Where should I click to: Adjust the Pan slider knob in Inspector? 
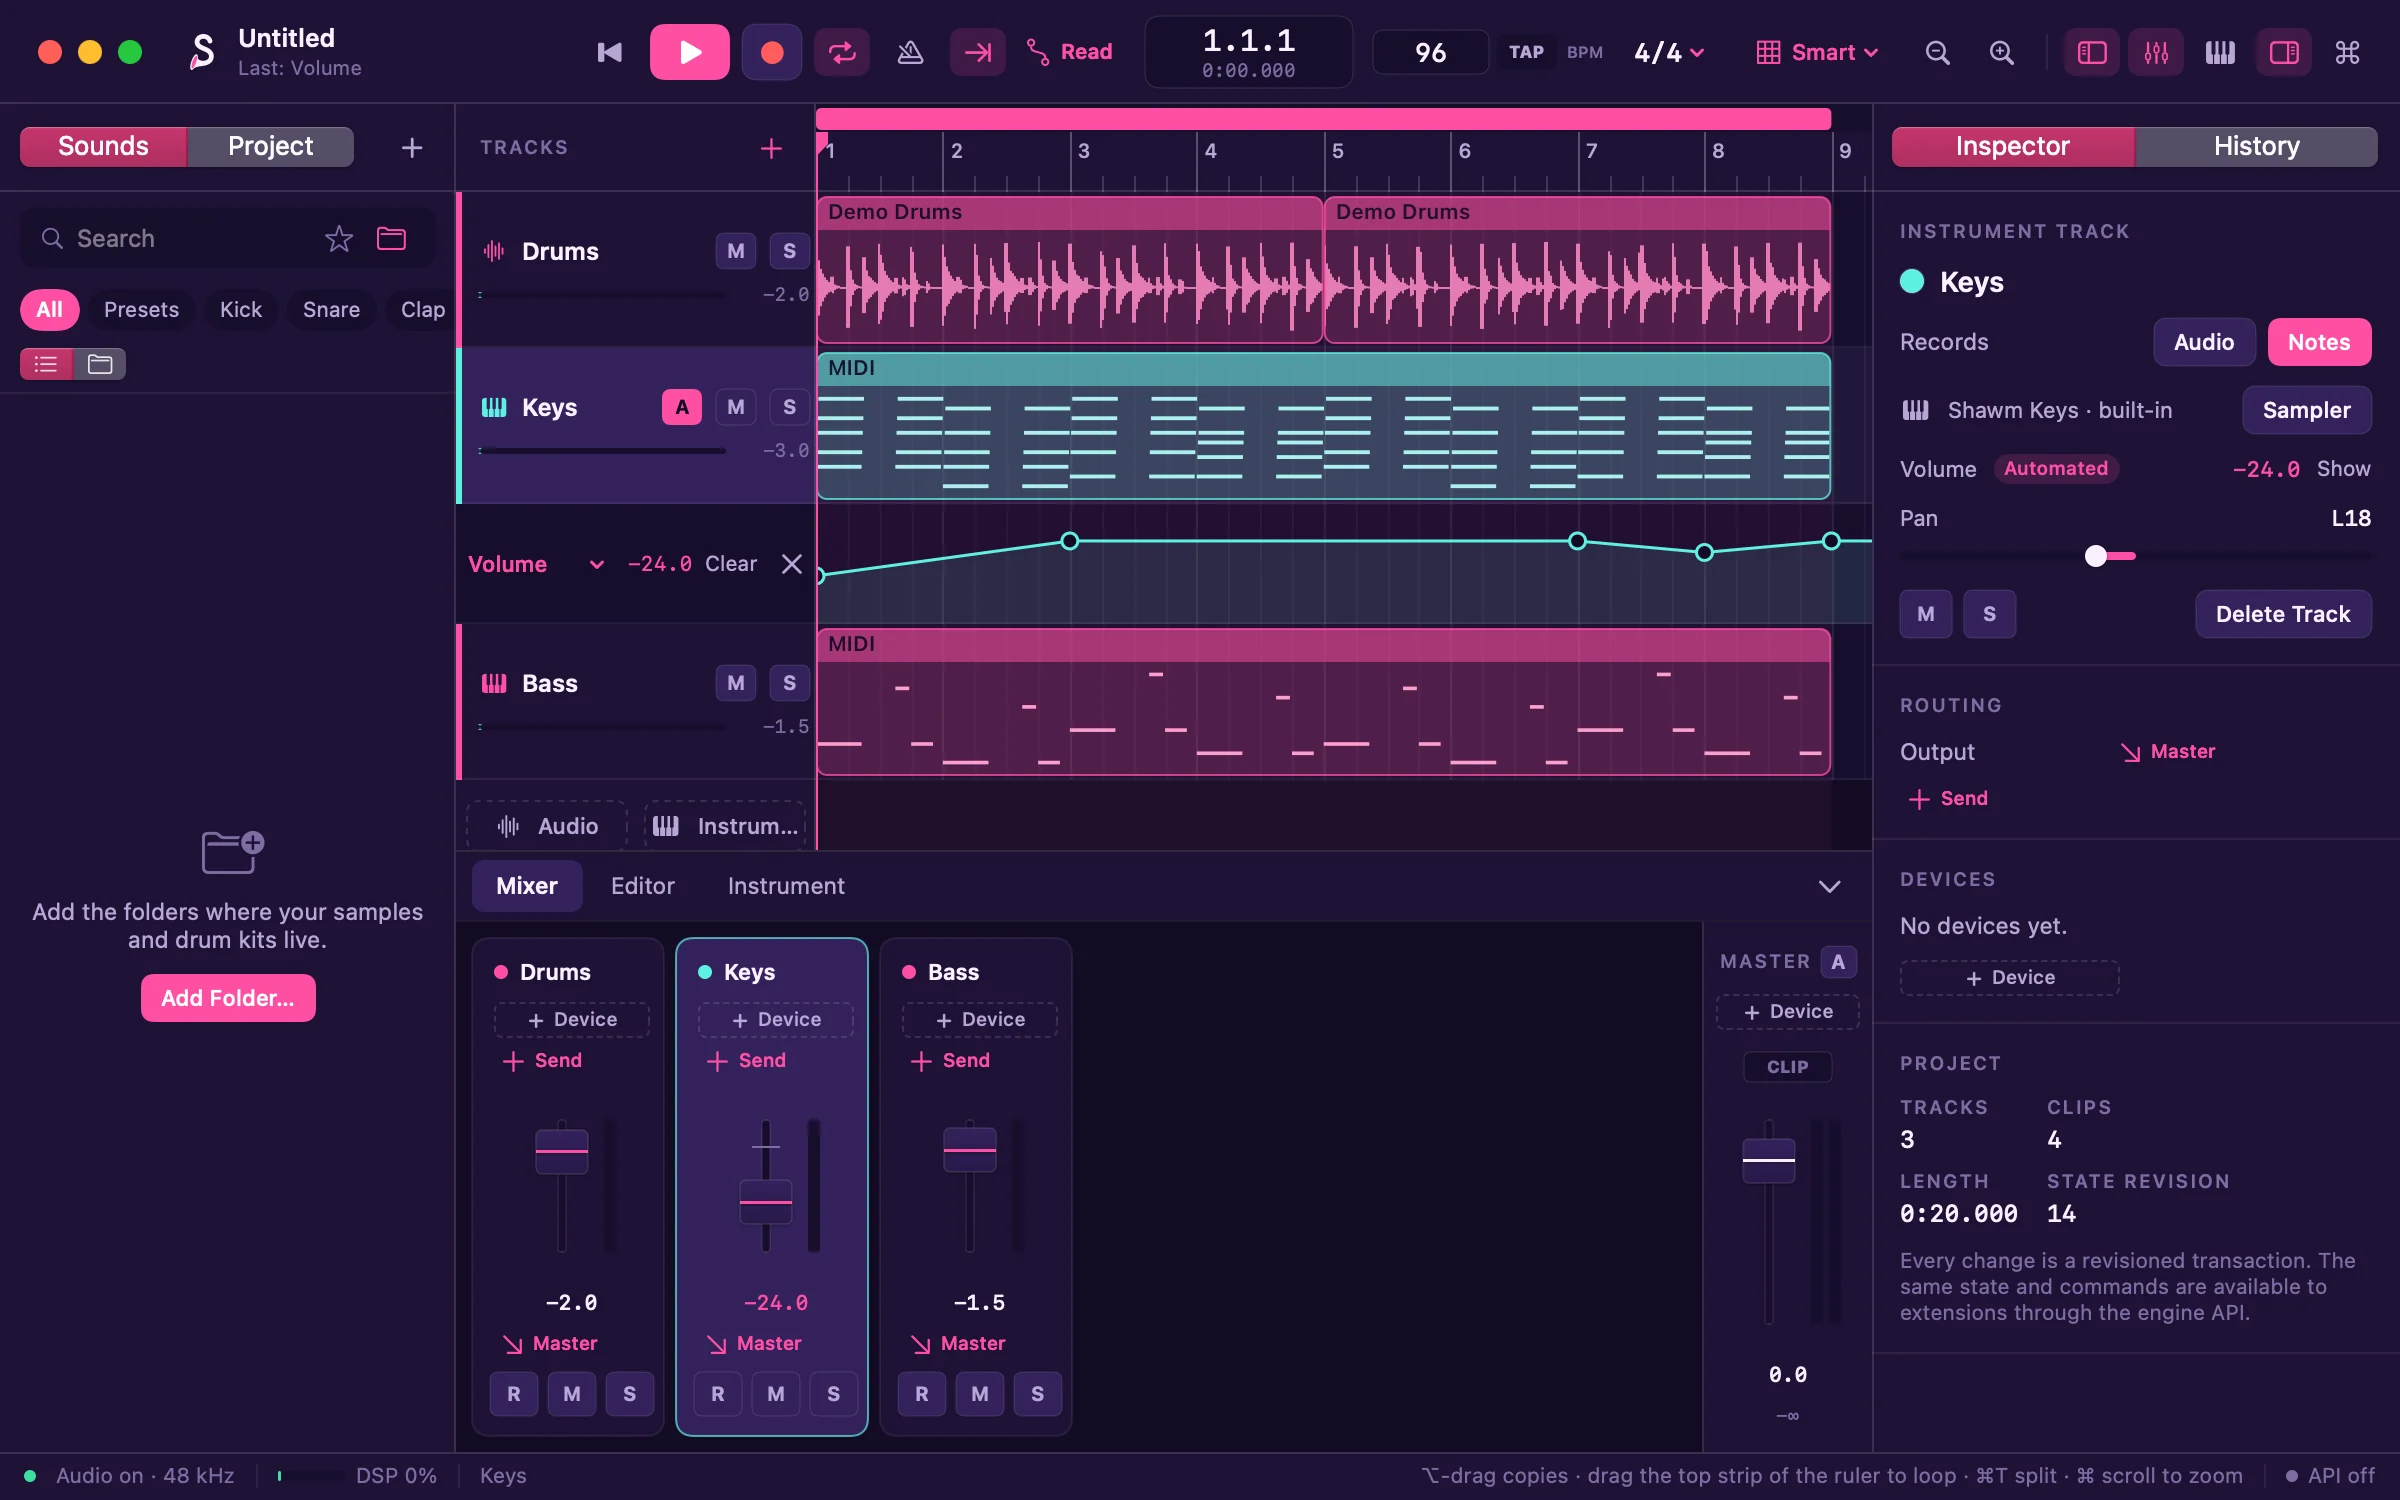(2096, 556)
